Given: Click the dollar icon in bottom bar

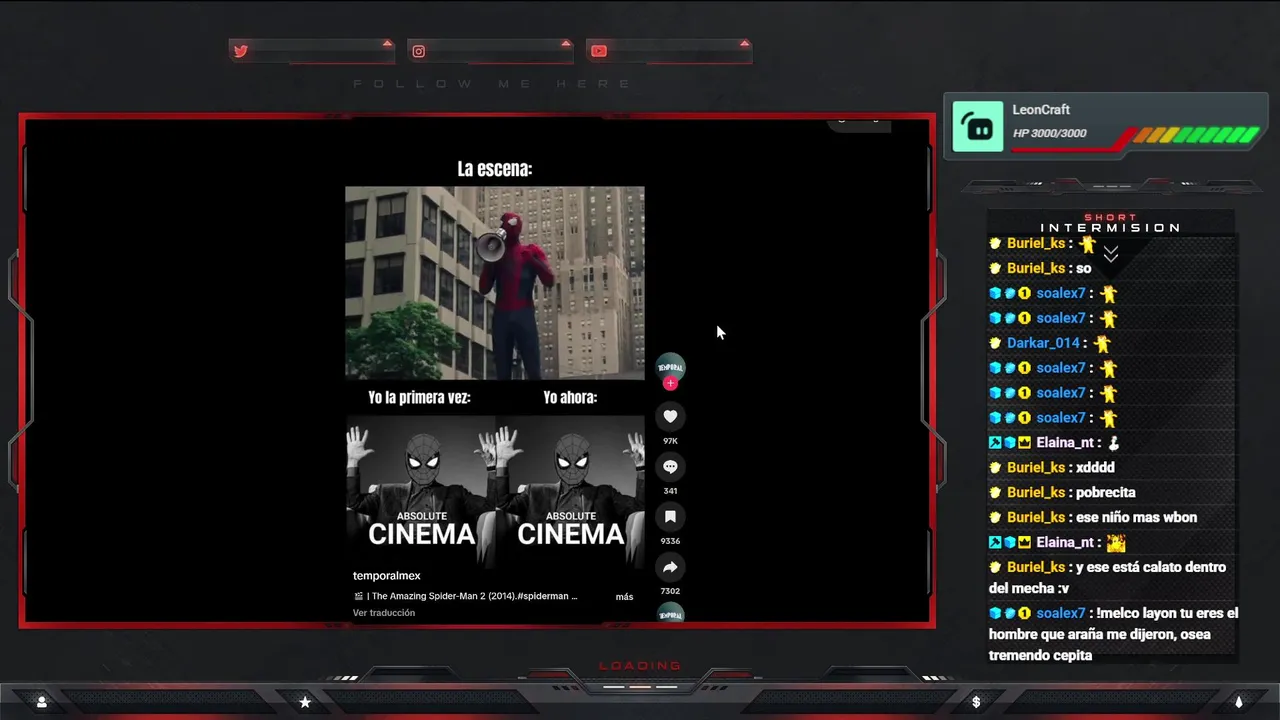Looking at the screenshot, I should 976,702.
